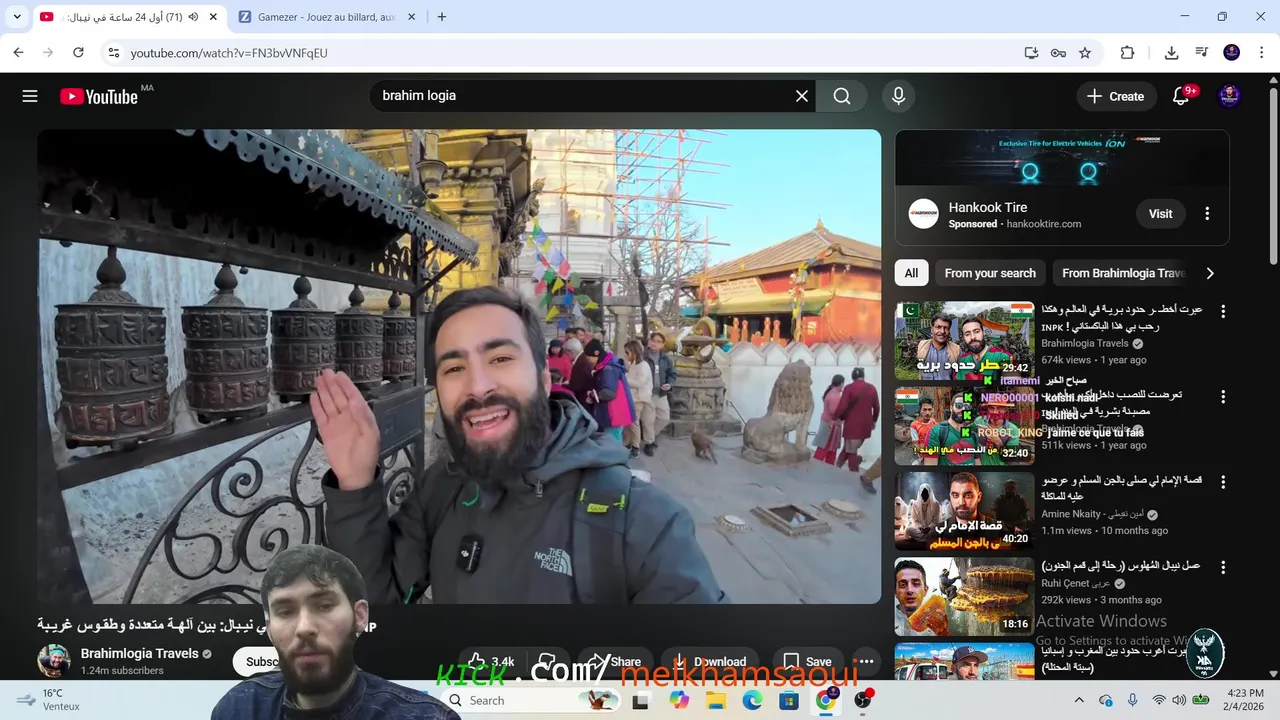Close the YouTube browser tab
The width and height of the screenshot is (1280, 720).
click(213, 17)
